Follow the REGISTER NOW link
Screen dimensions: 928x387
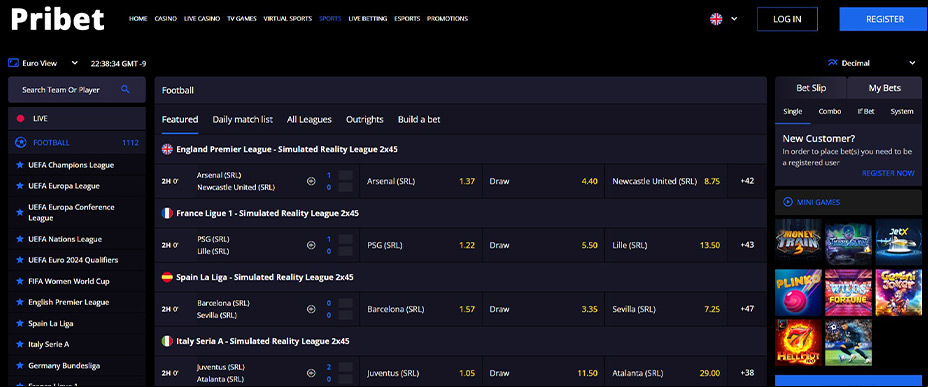pos(888,173)
